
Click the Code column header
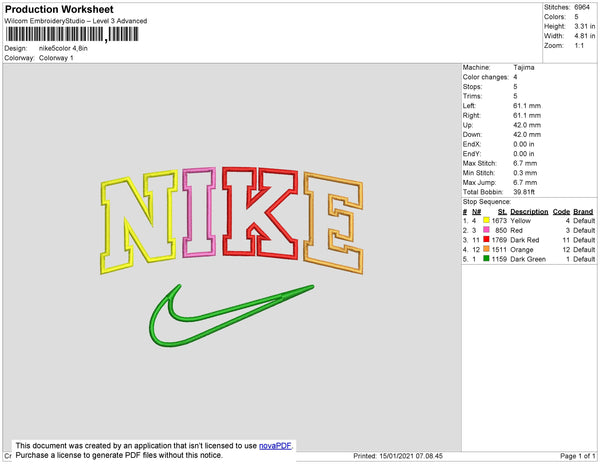(561, 212)
